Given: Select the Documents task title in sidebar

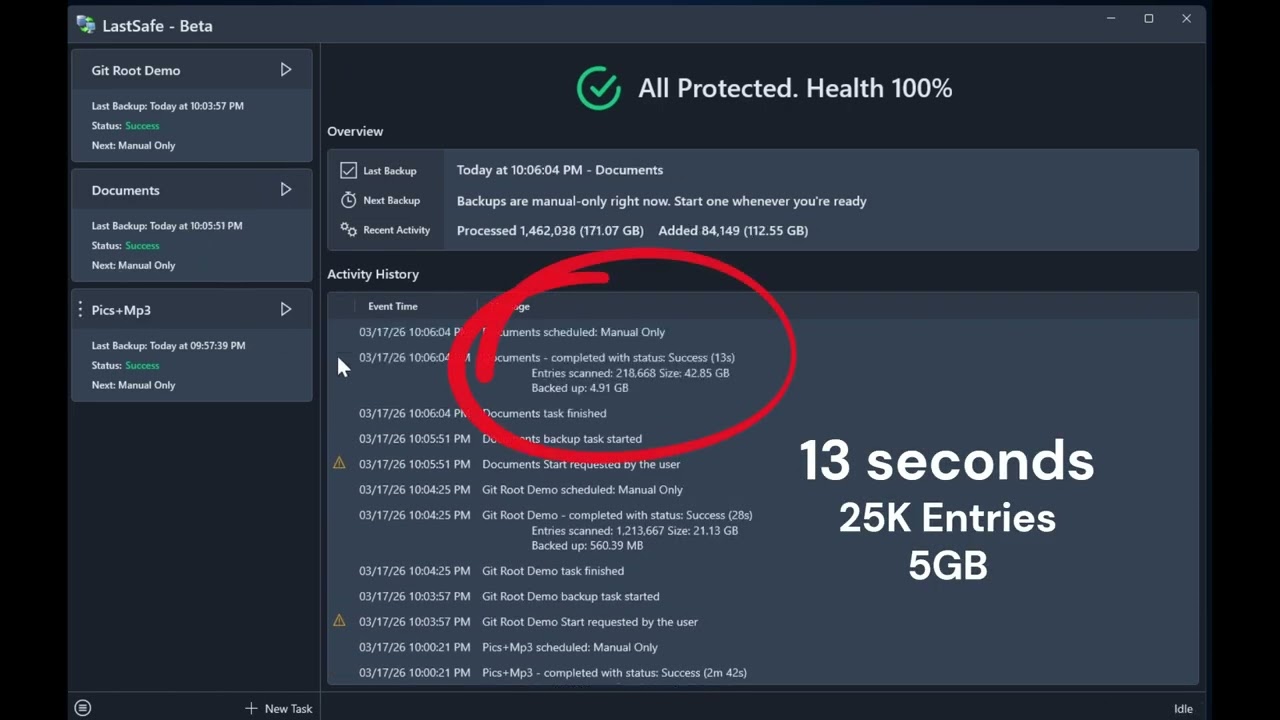Looking at the screenshot, I should point(125,190).
